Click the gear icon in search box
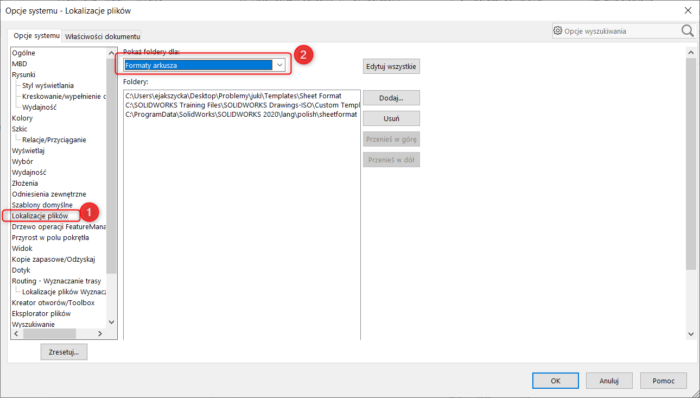 (x=558, y=31)
